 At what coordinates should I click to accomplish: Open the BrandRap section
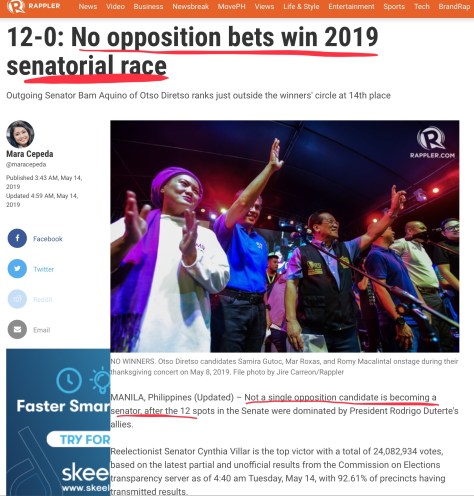(x=454, y=6)
